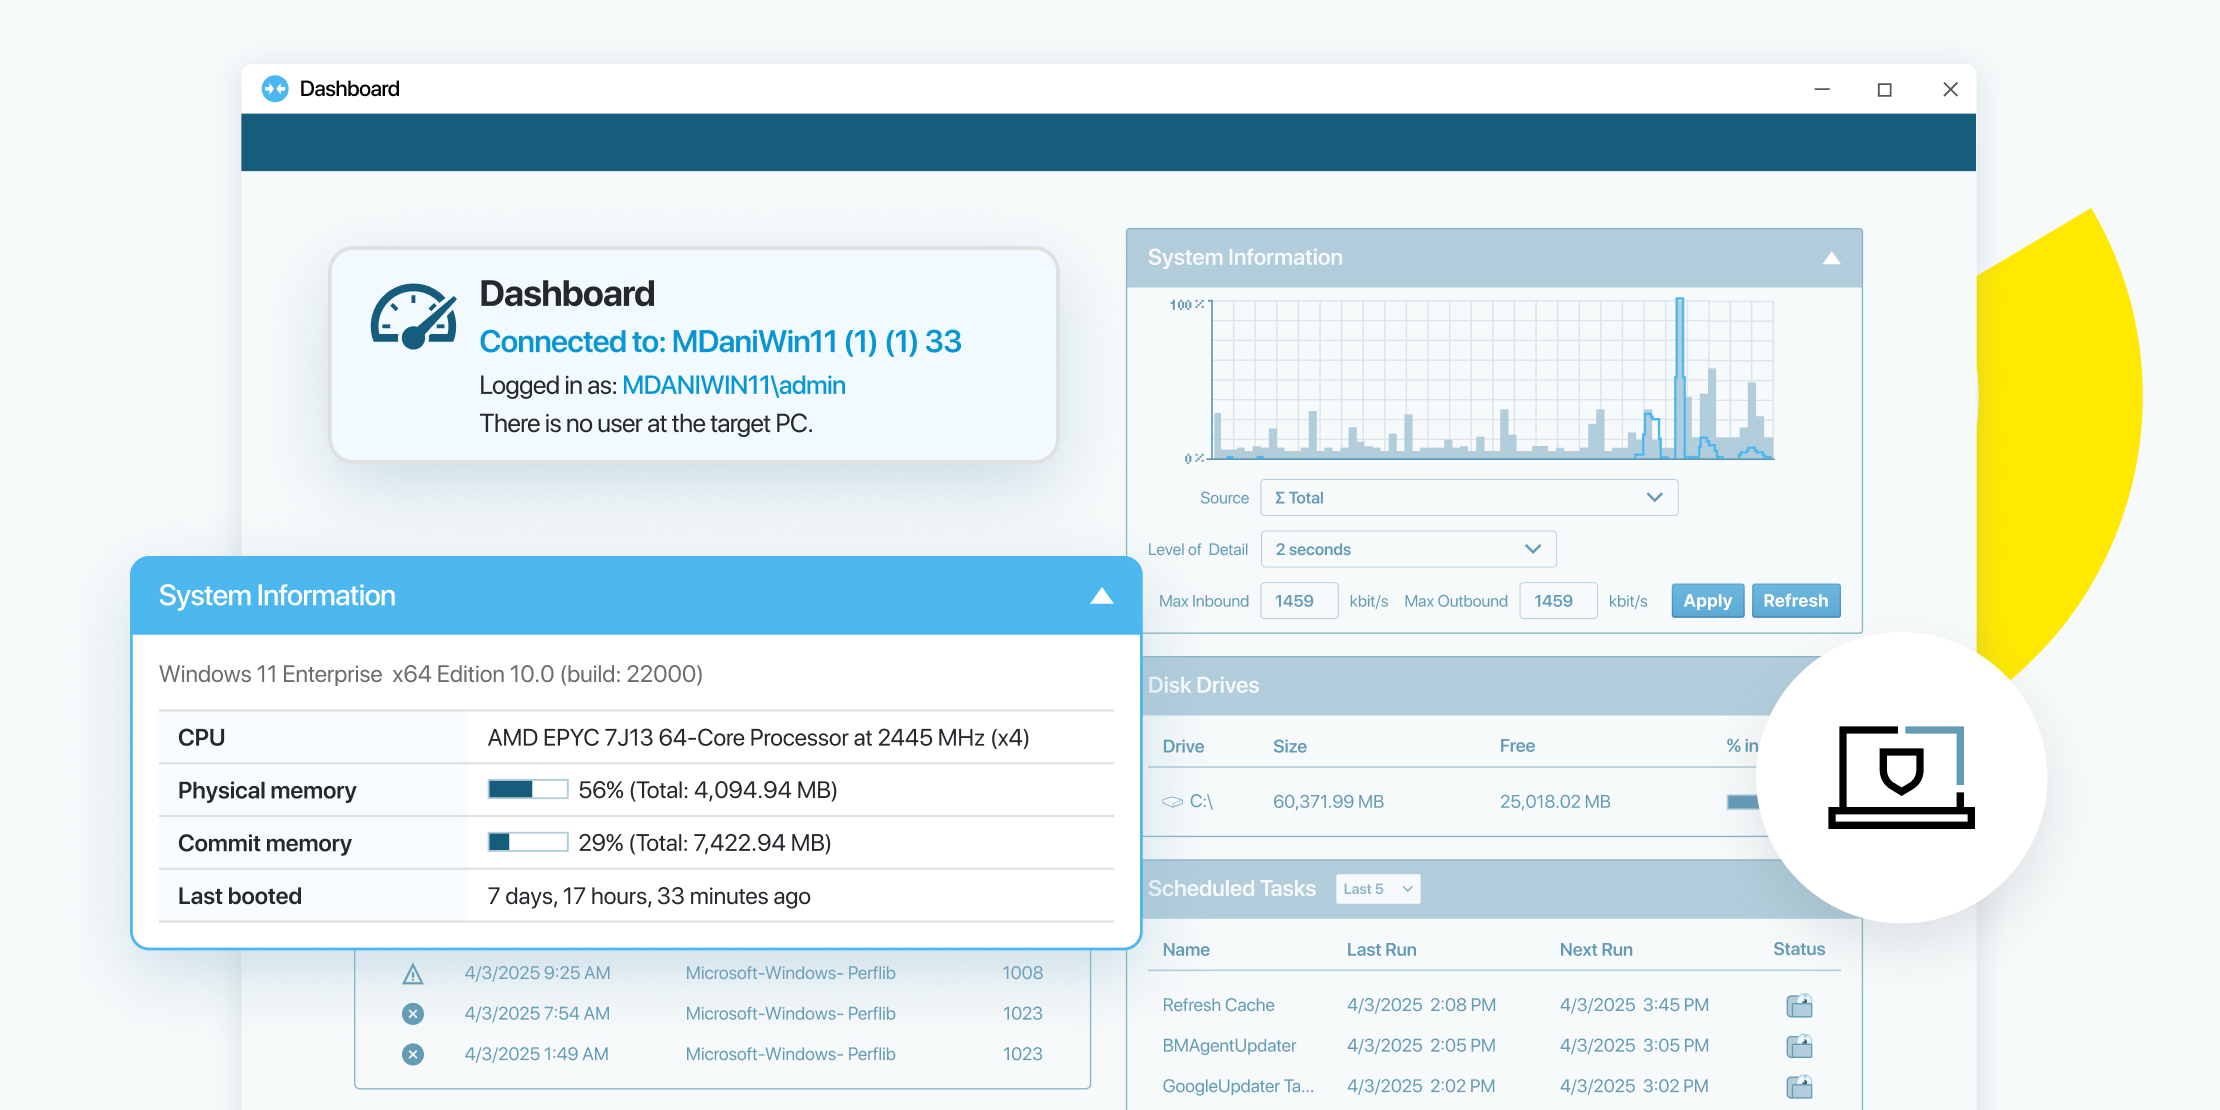Click the C:\ drive icon
Image resolution: width=2220 pixels, height=1110 pixels.
1173,802
